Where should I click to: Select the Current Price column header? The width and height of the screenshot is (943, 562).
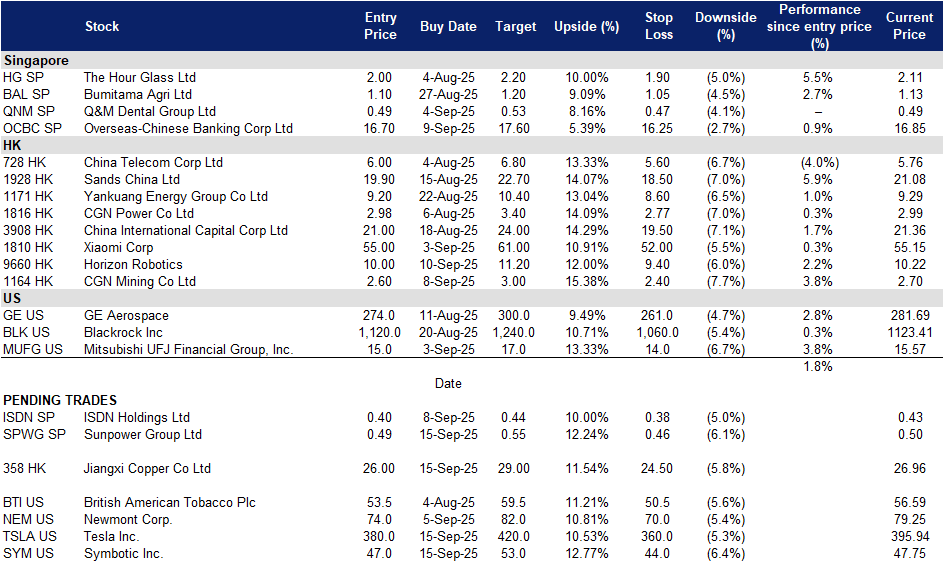coord(909,26)
